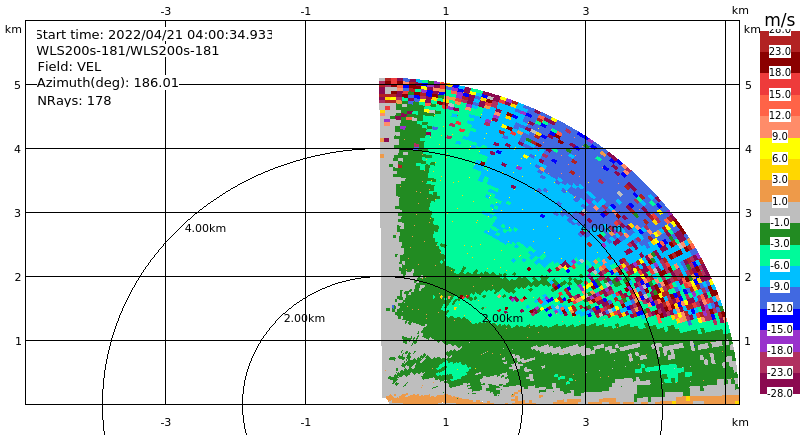Click the -3 tick label on the bottom axis
Screen dimensions: 800x435
coord(165,422)
